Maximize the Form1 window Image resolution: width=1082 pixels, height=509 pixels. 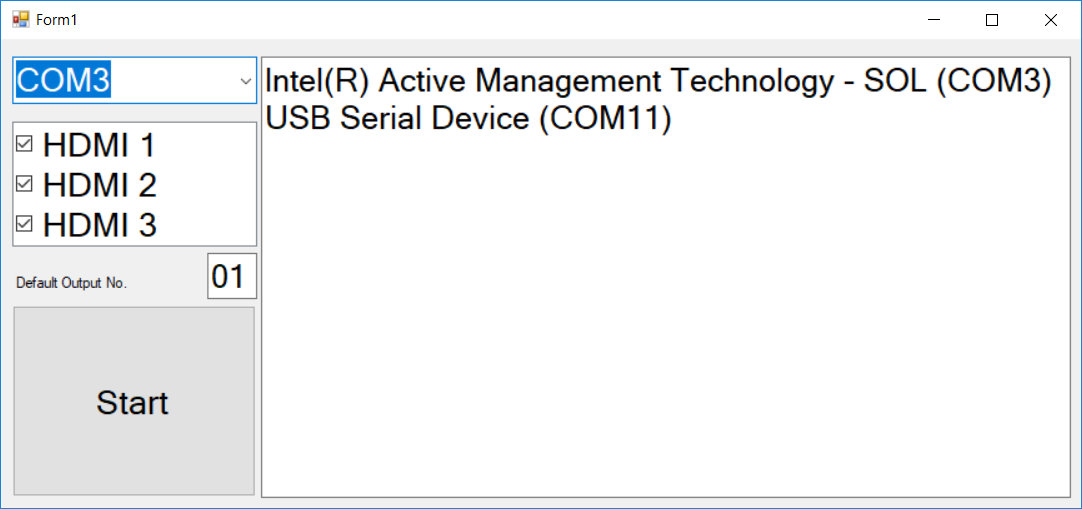pos(992,20)
